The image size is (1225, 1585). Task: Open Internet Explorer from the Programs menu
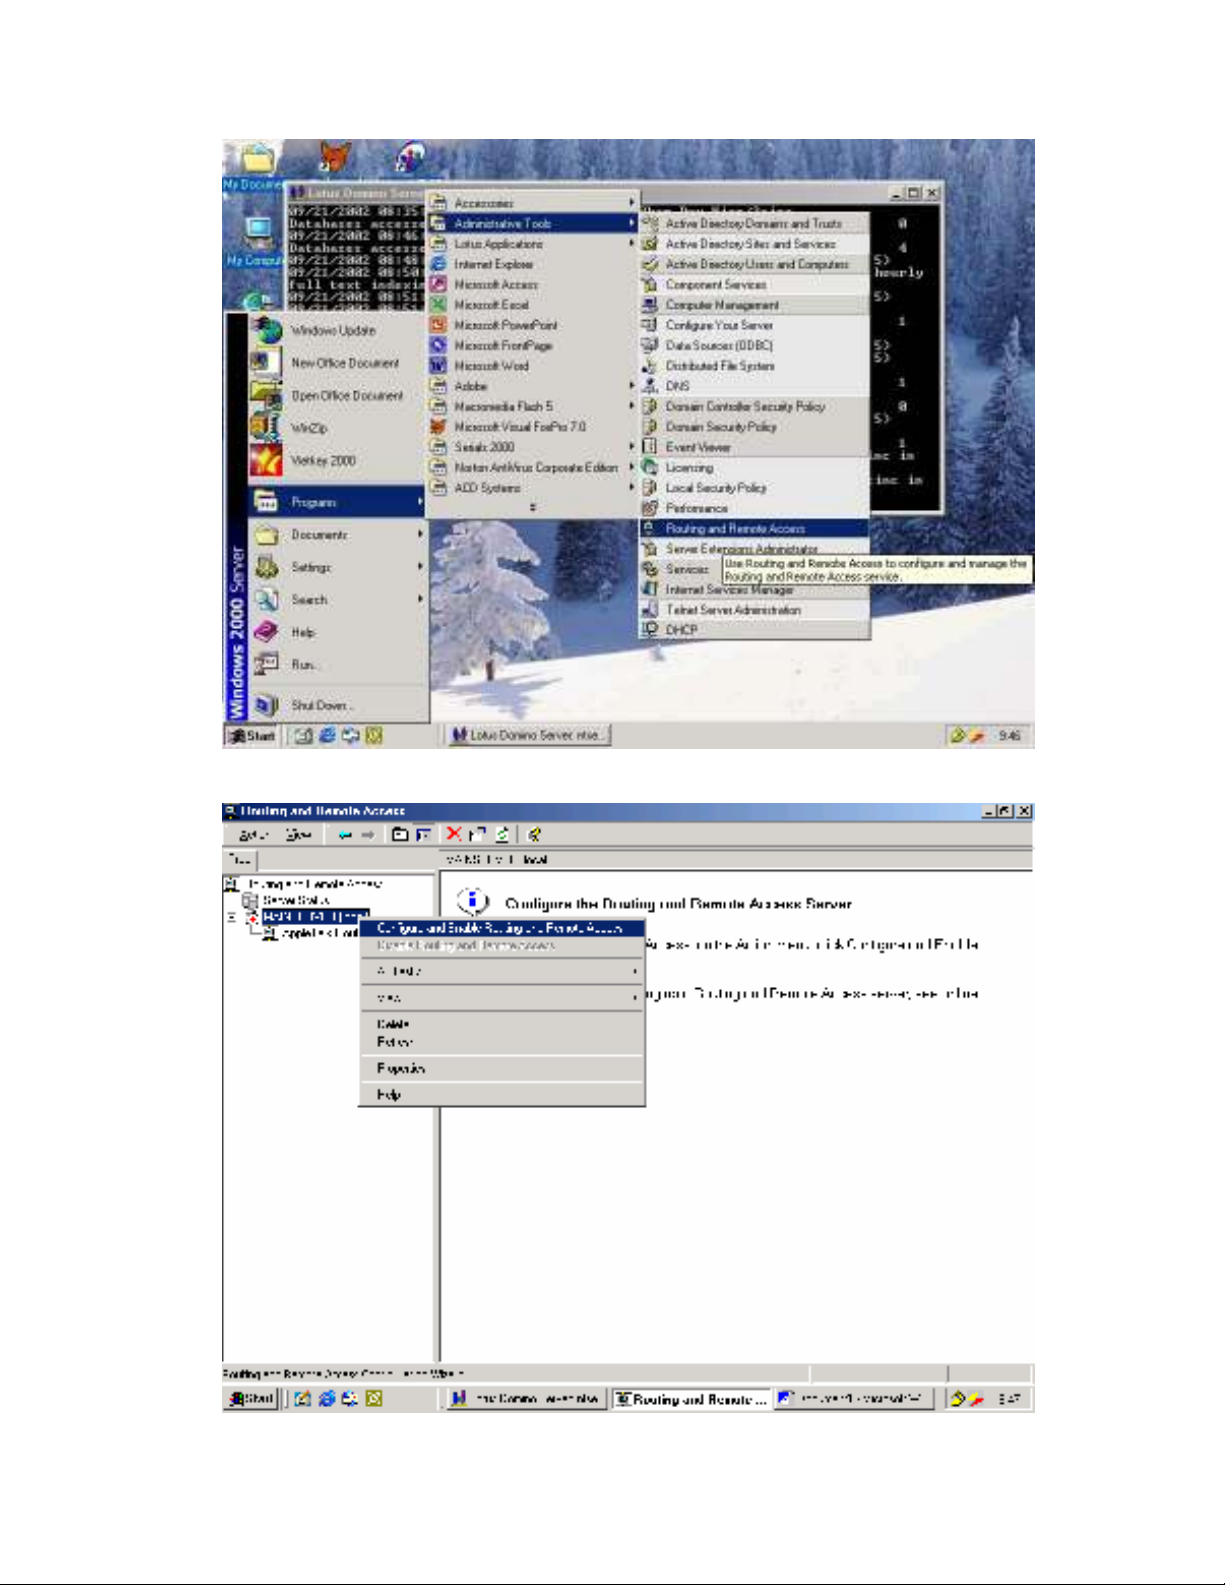493,264
